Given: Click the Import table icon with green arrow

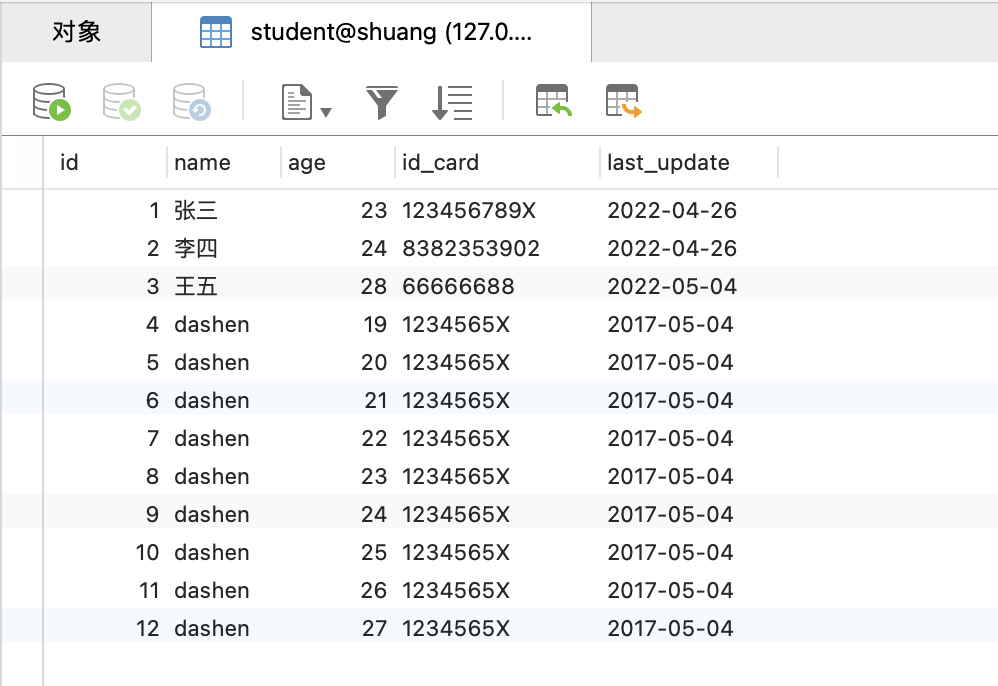Looking at the screenshot, I should click(553, 102).
